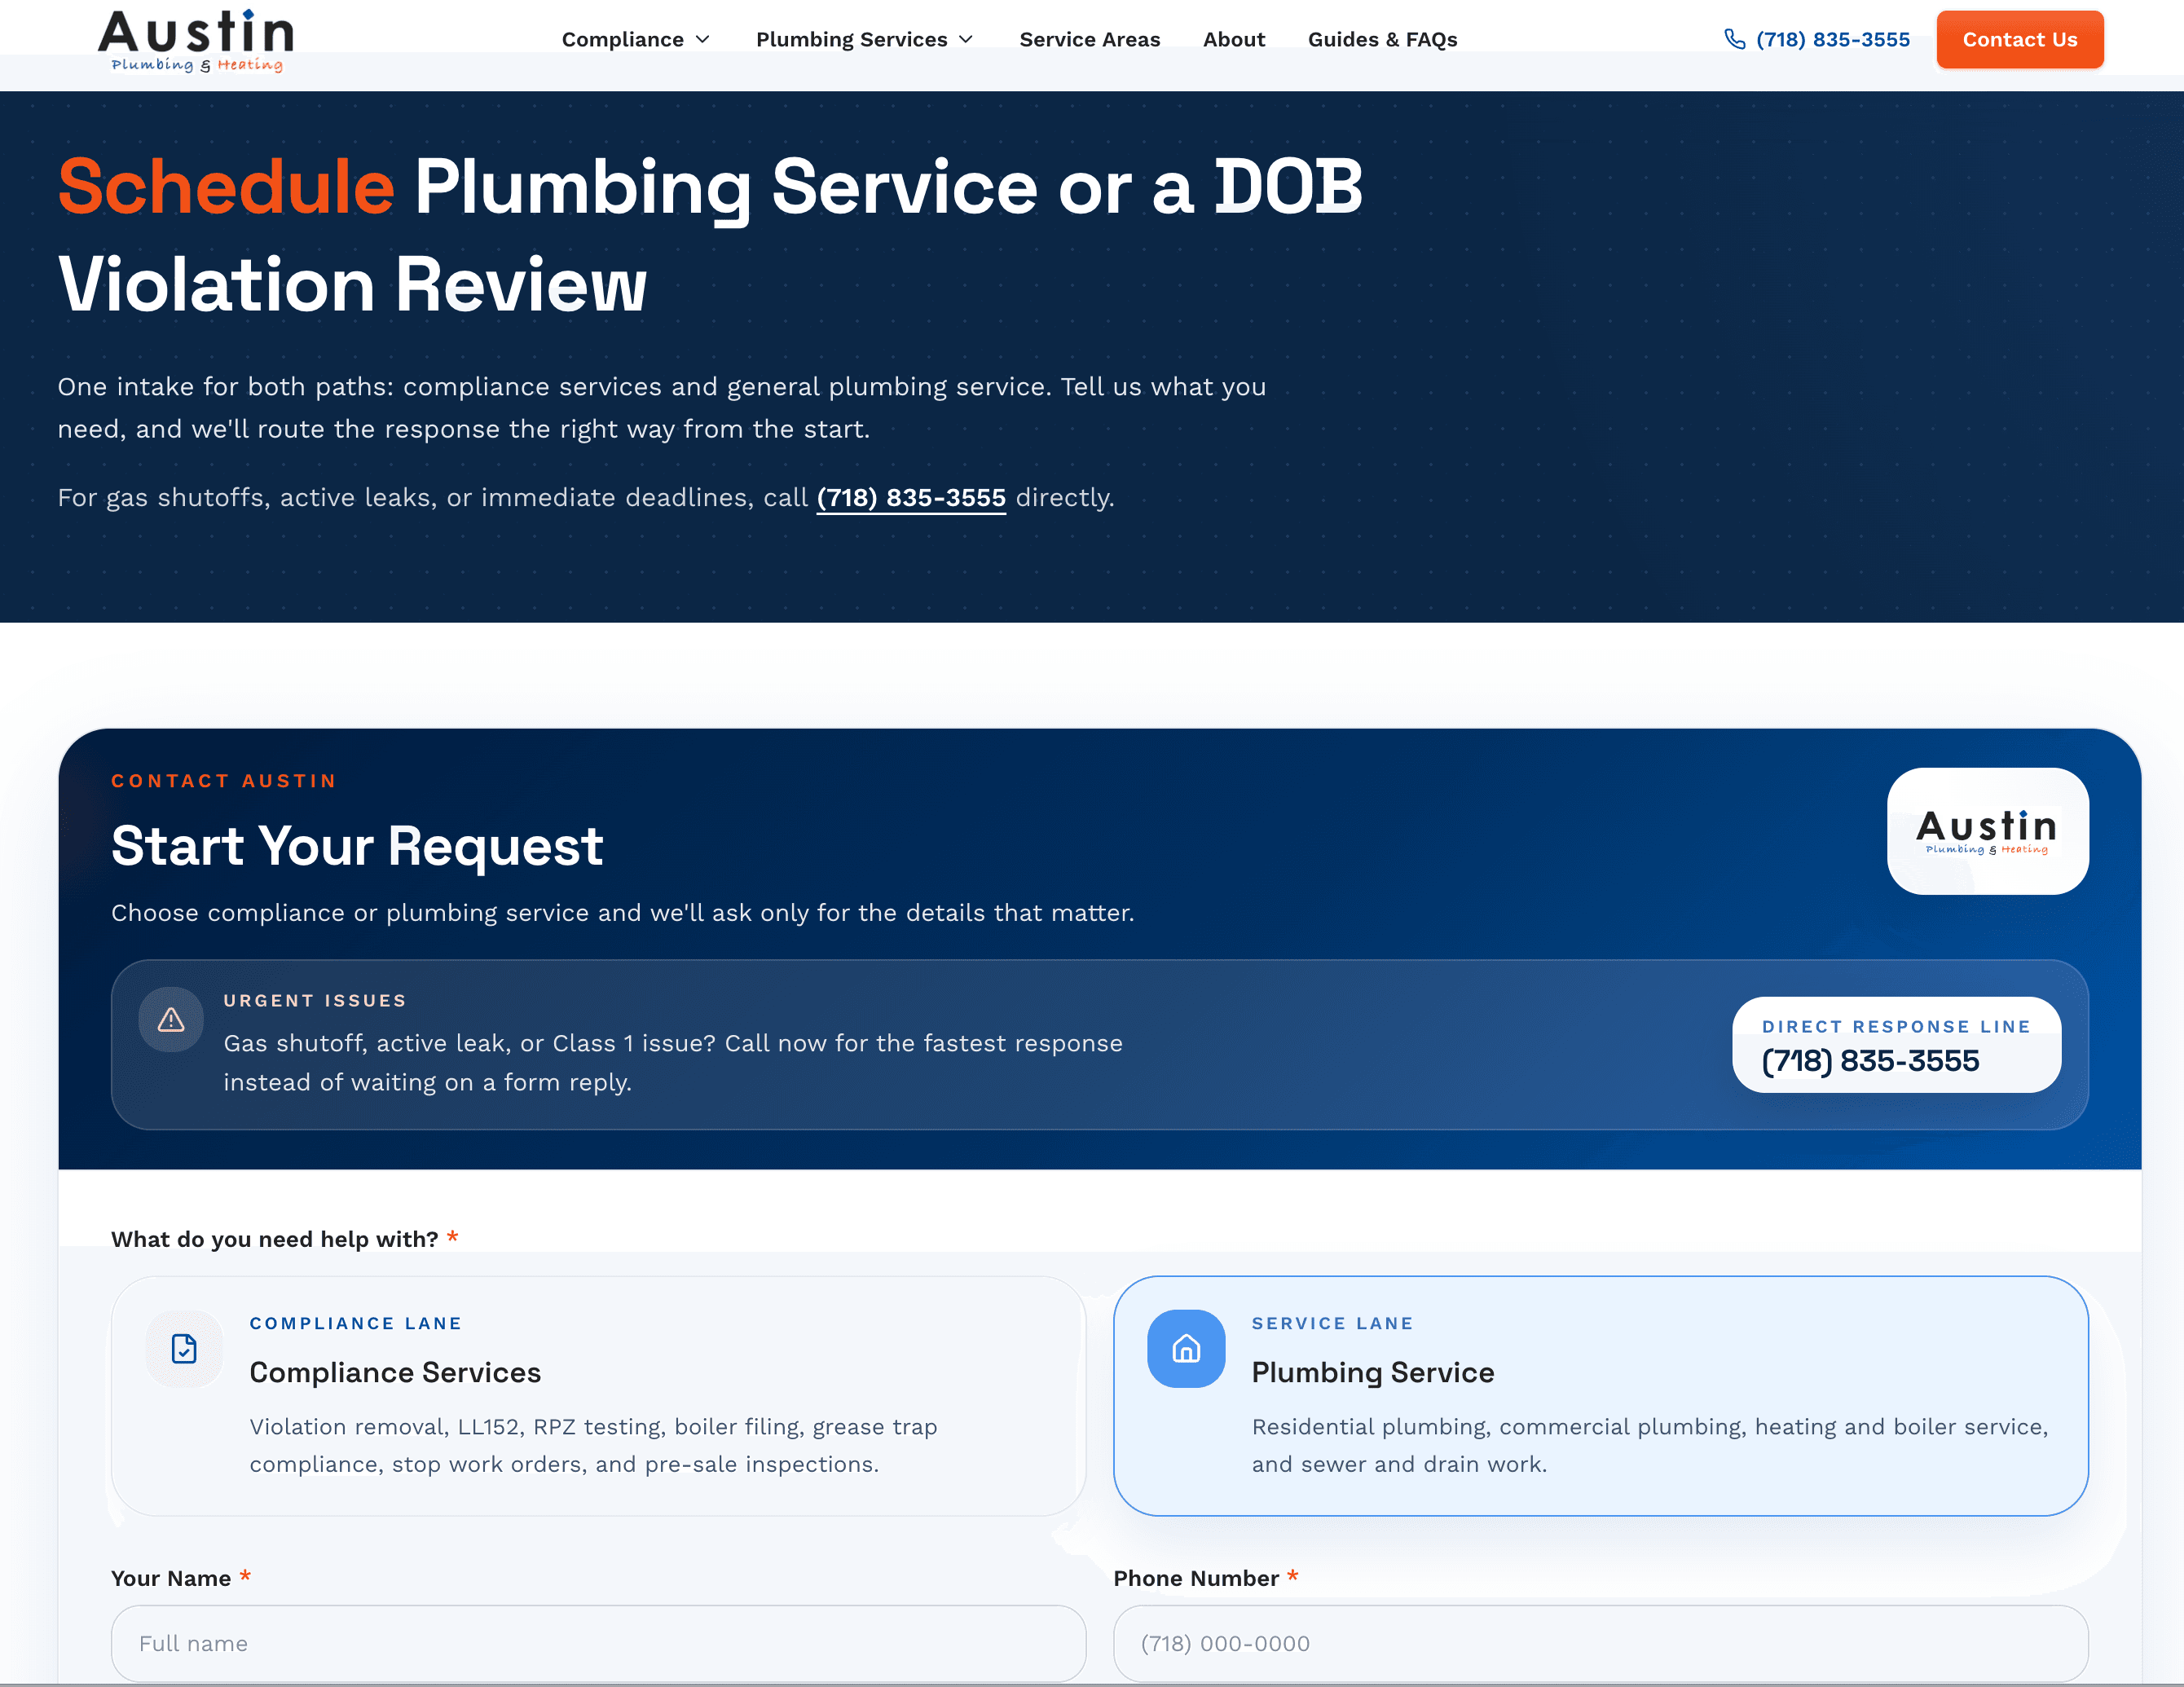Click the warning triangle urgent issues icon

pos(171,1020)
